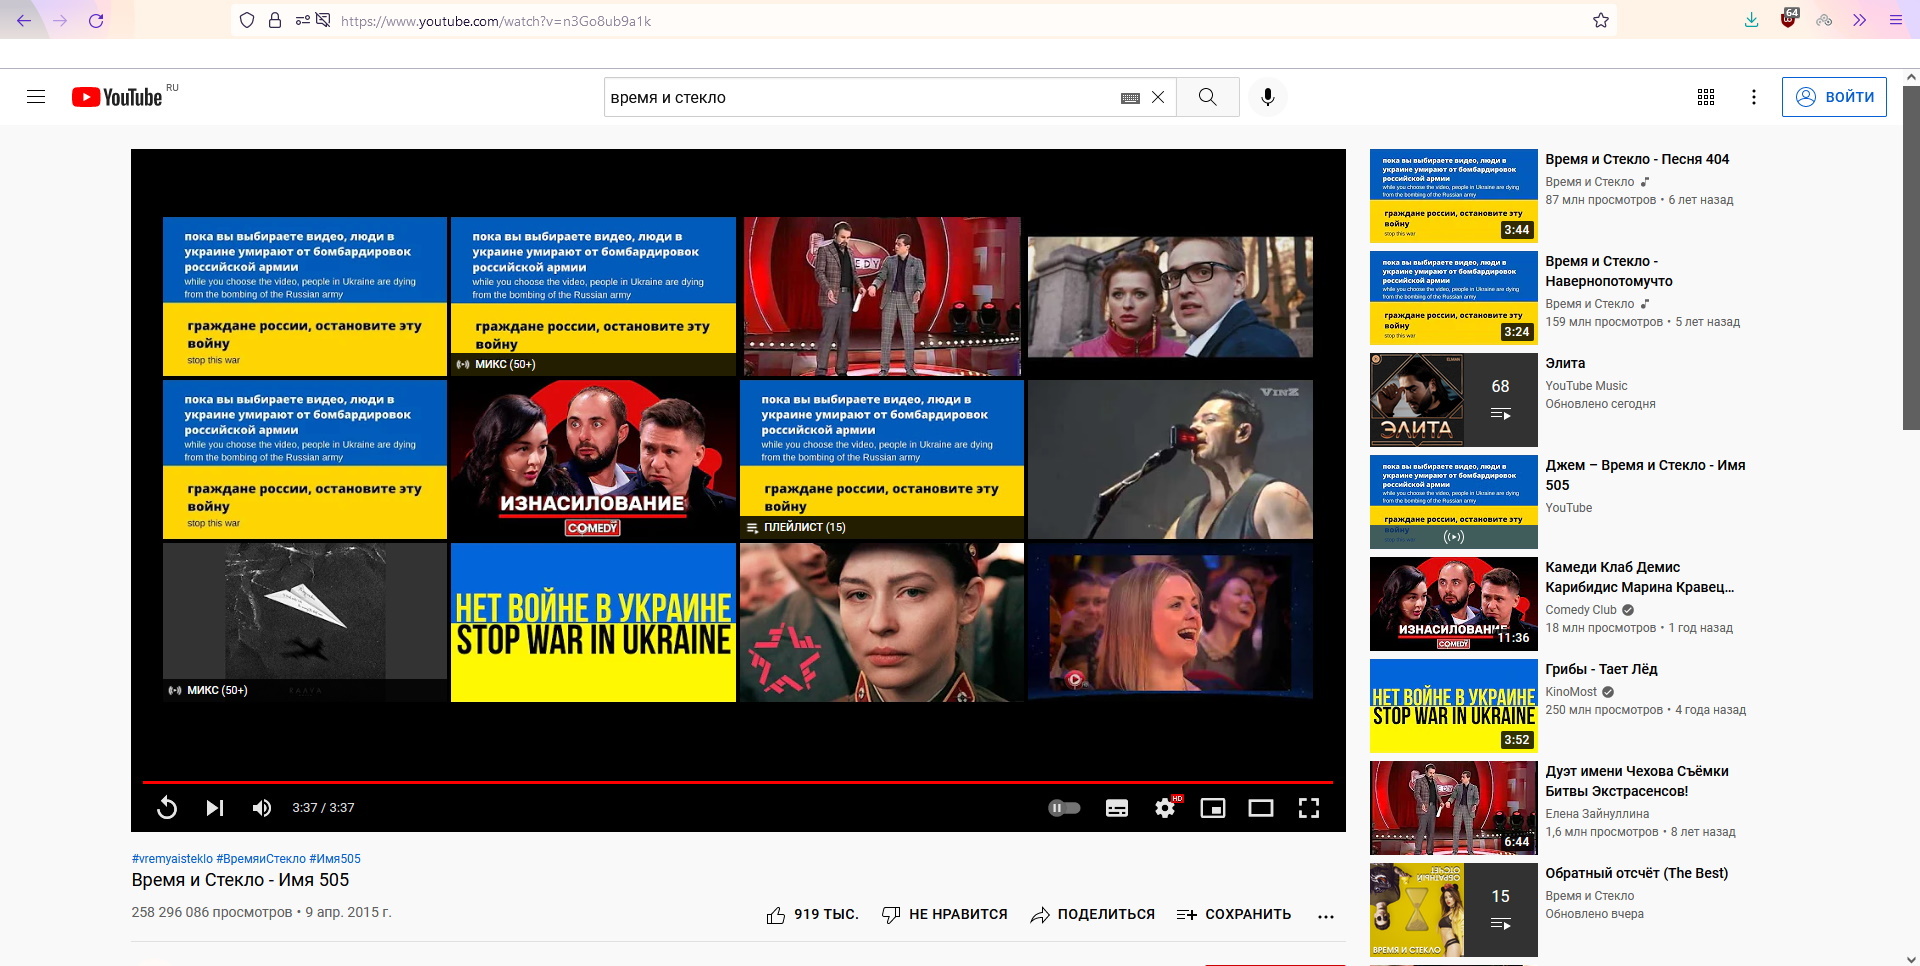Screen dimensions: 1920x966
Task: Select end-screen blue-yellow МИКС (50+) tile
Action: click(x=593, y=297)
